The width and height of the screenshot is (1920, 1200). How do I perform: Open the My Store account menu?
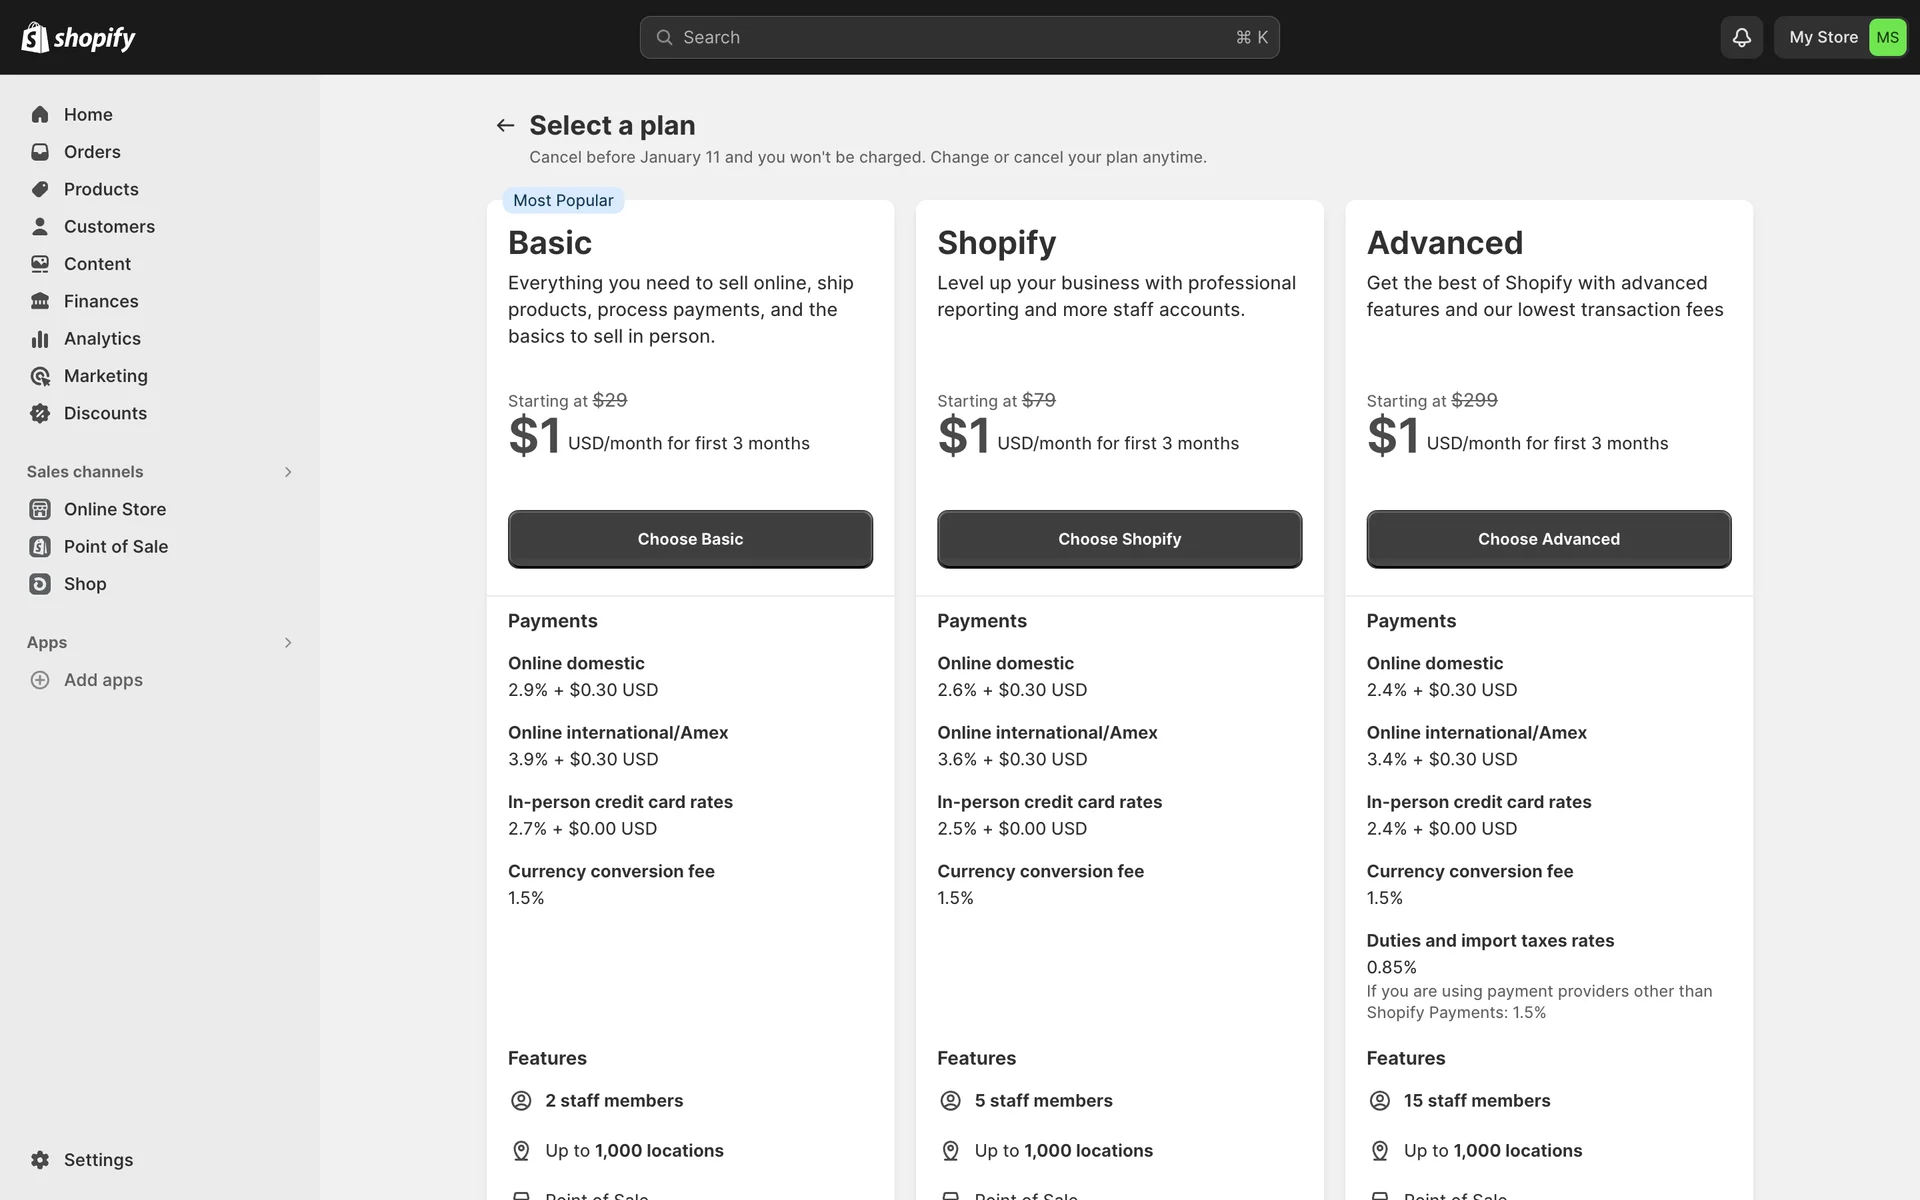pyautogui.click(x=1840, y=37)
